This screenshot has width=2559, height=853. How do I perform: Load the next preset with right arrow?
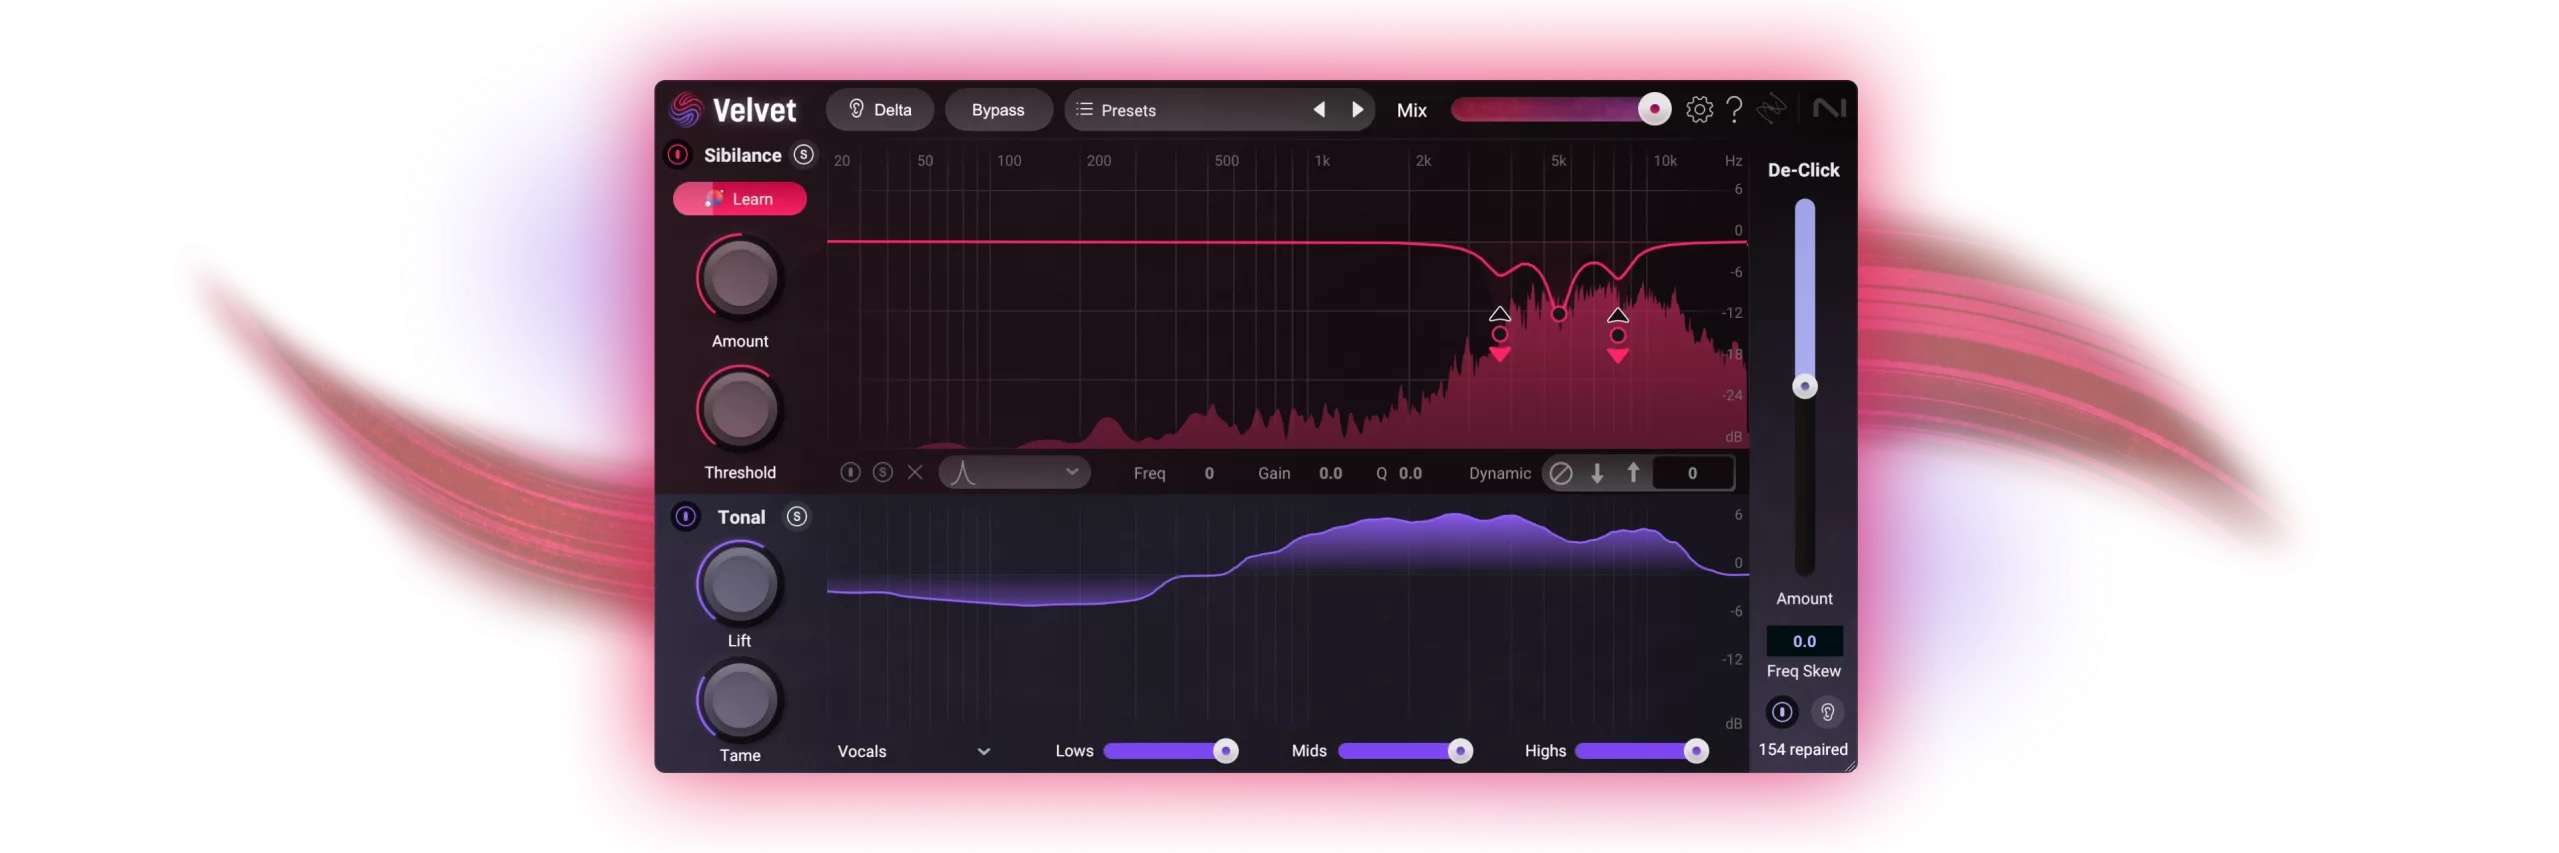click(x=1356, y=110)
